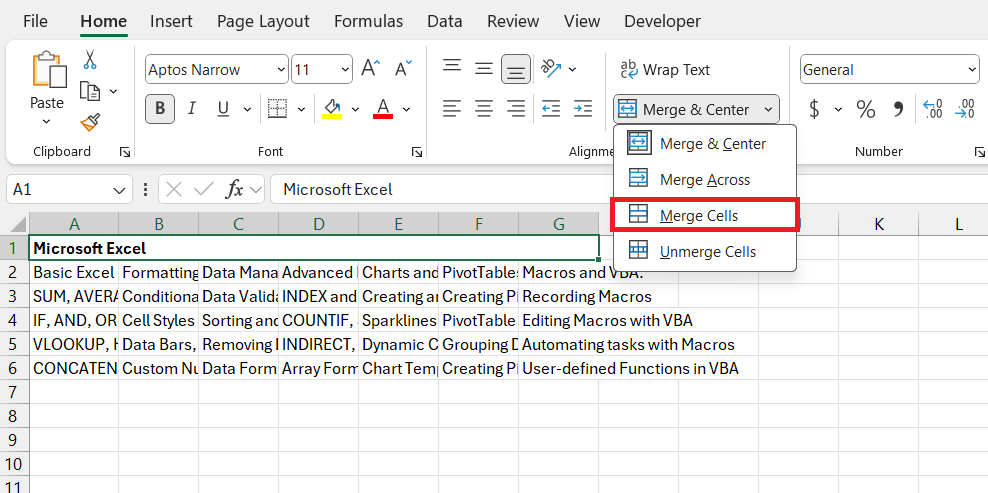The height and width of the screenshot is (493, 988).
Task: Apply red Font Color letter A
Action: [383, 109]
